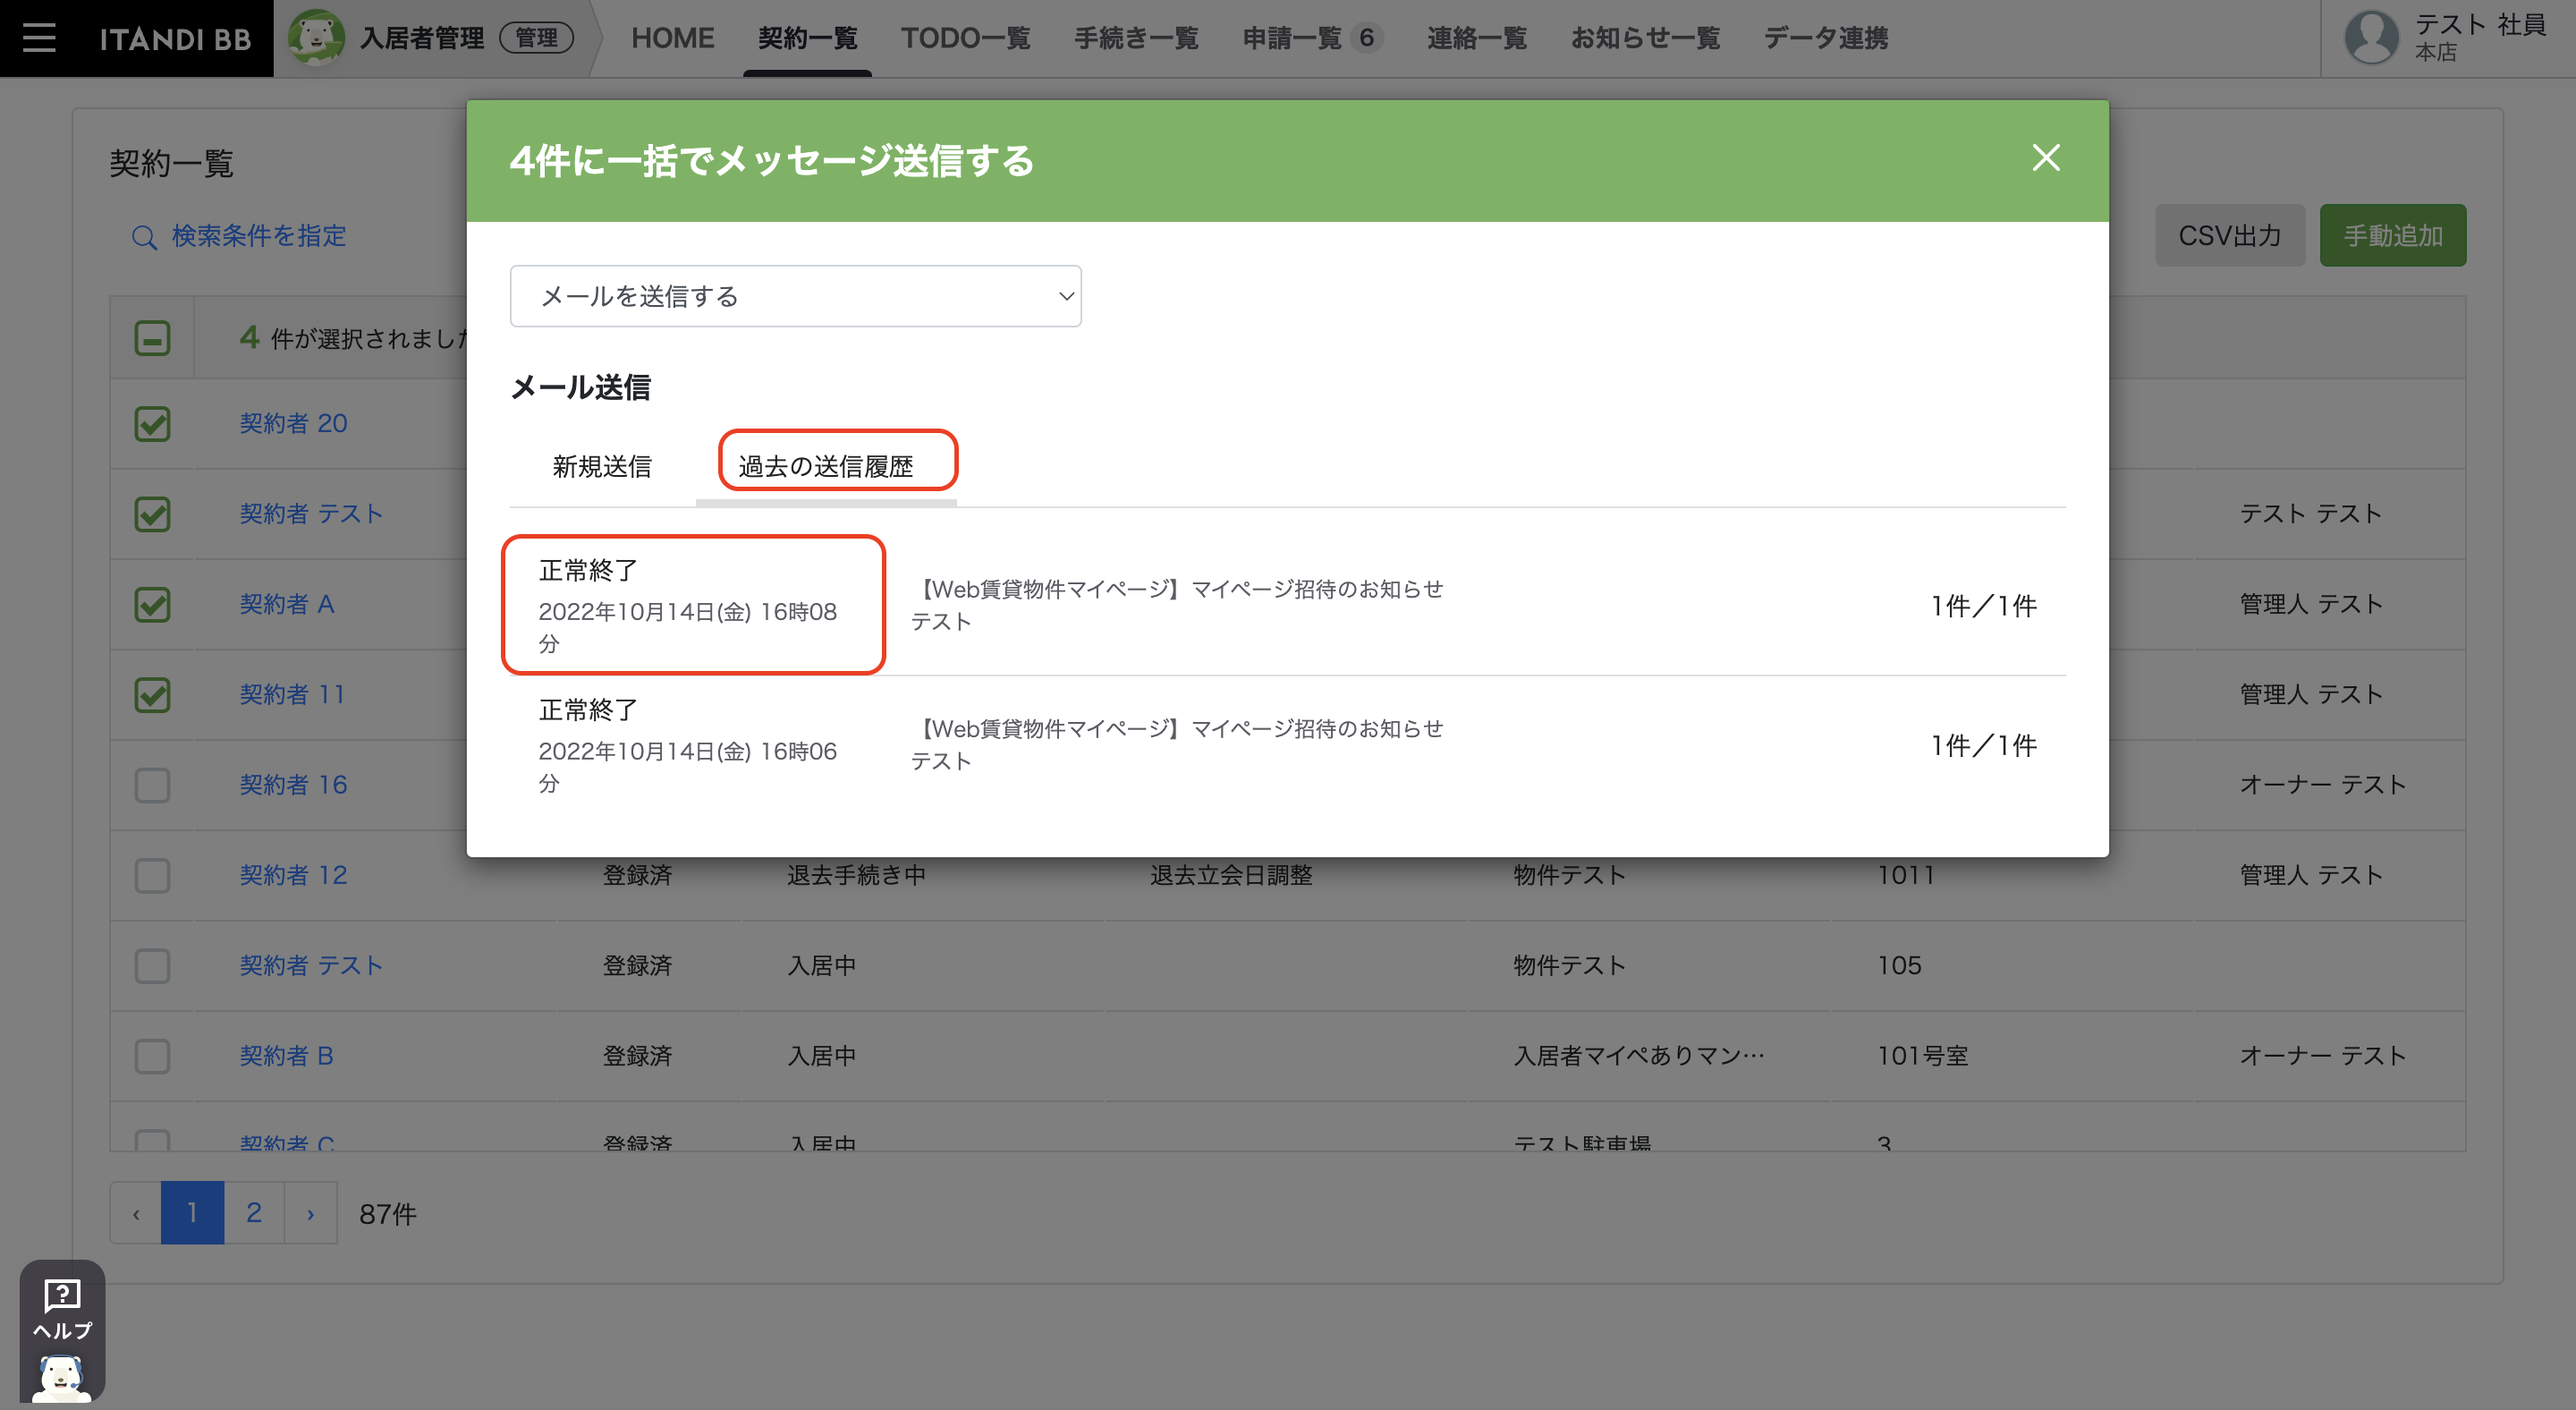Viewport: 2576px width, 1410px height.
Task: Click the page 1 pagination button
Action: pyautogui.click(x=192, y=1213)
